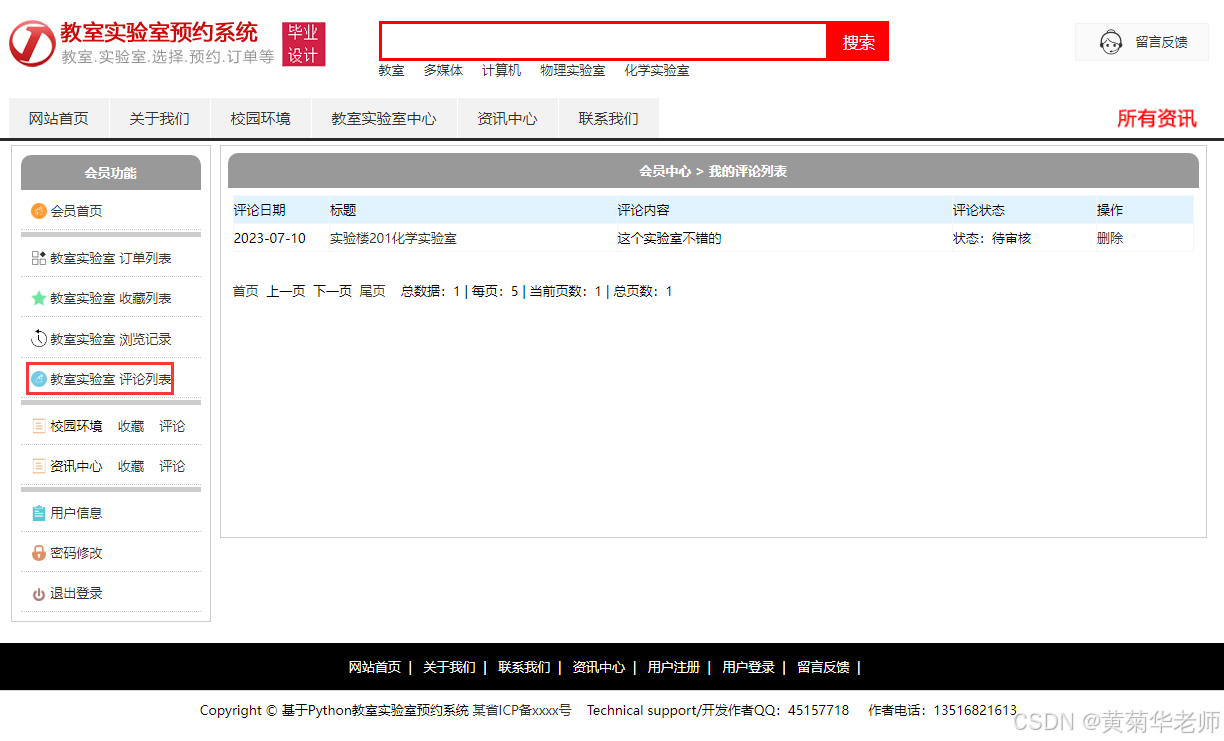Click the 物理实验室 search keyword
This screenshot has height=741, width=1224.
[x=572, y=71]
